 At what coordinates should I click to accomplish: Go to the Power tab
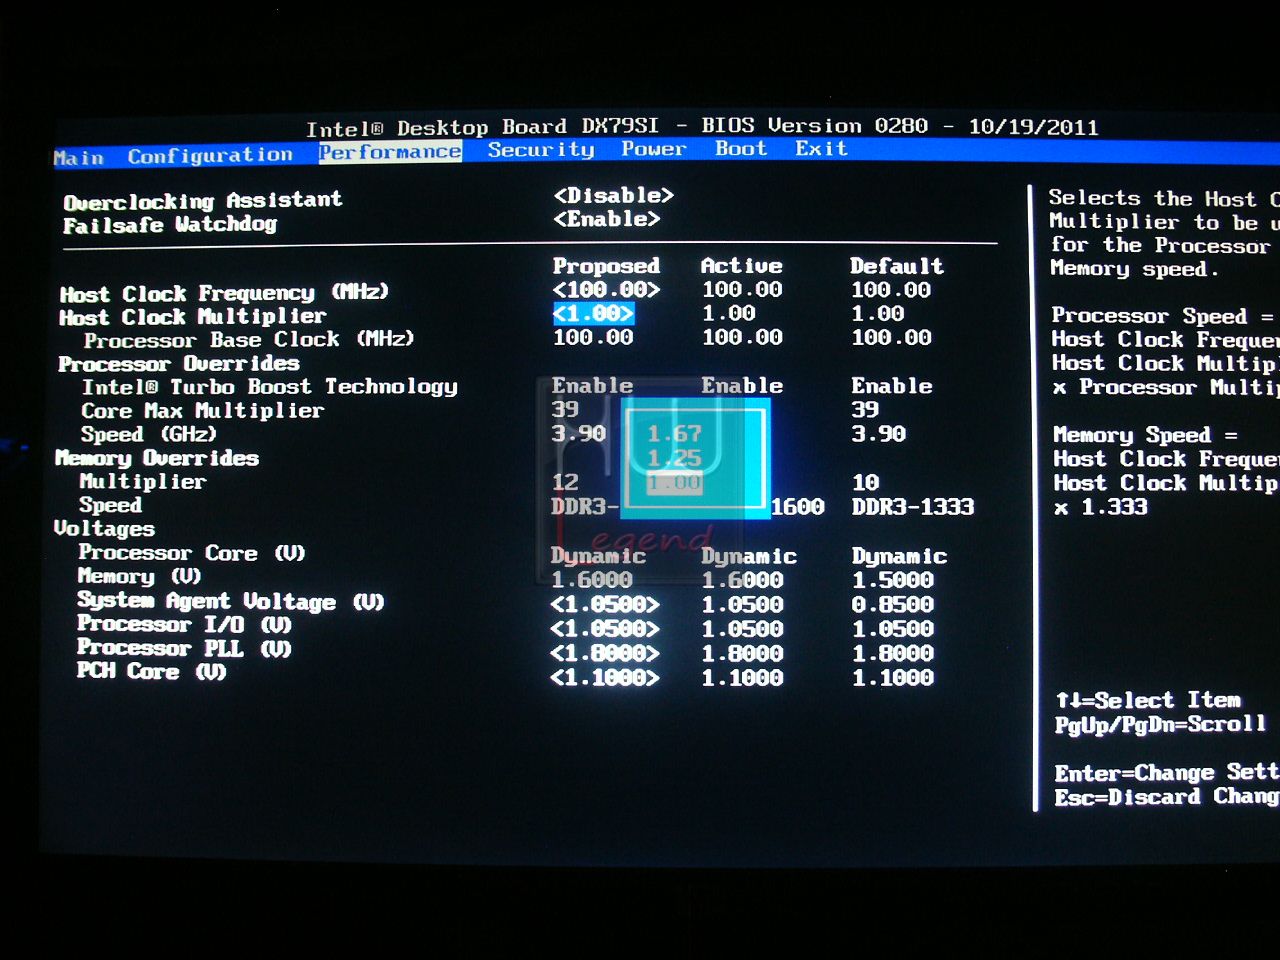[x=654, y=148]
